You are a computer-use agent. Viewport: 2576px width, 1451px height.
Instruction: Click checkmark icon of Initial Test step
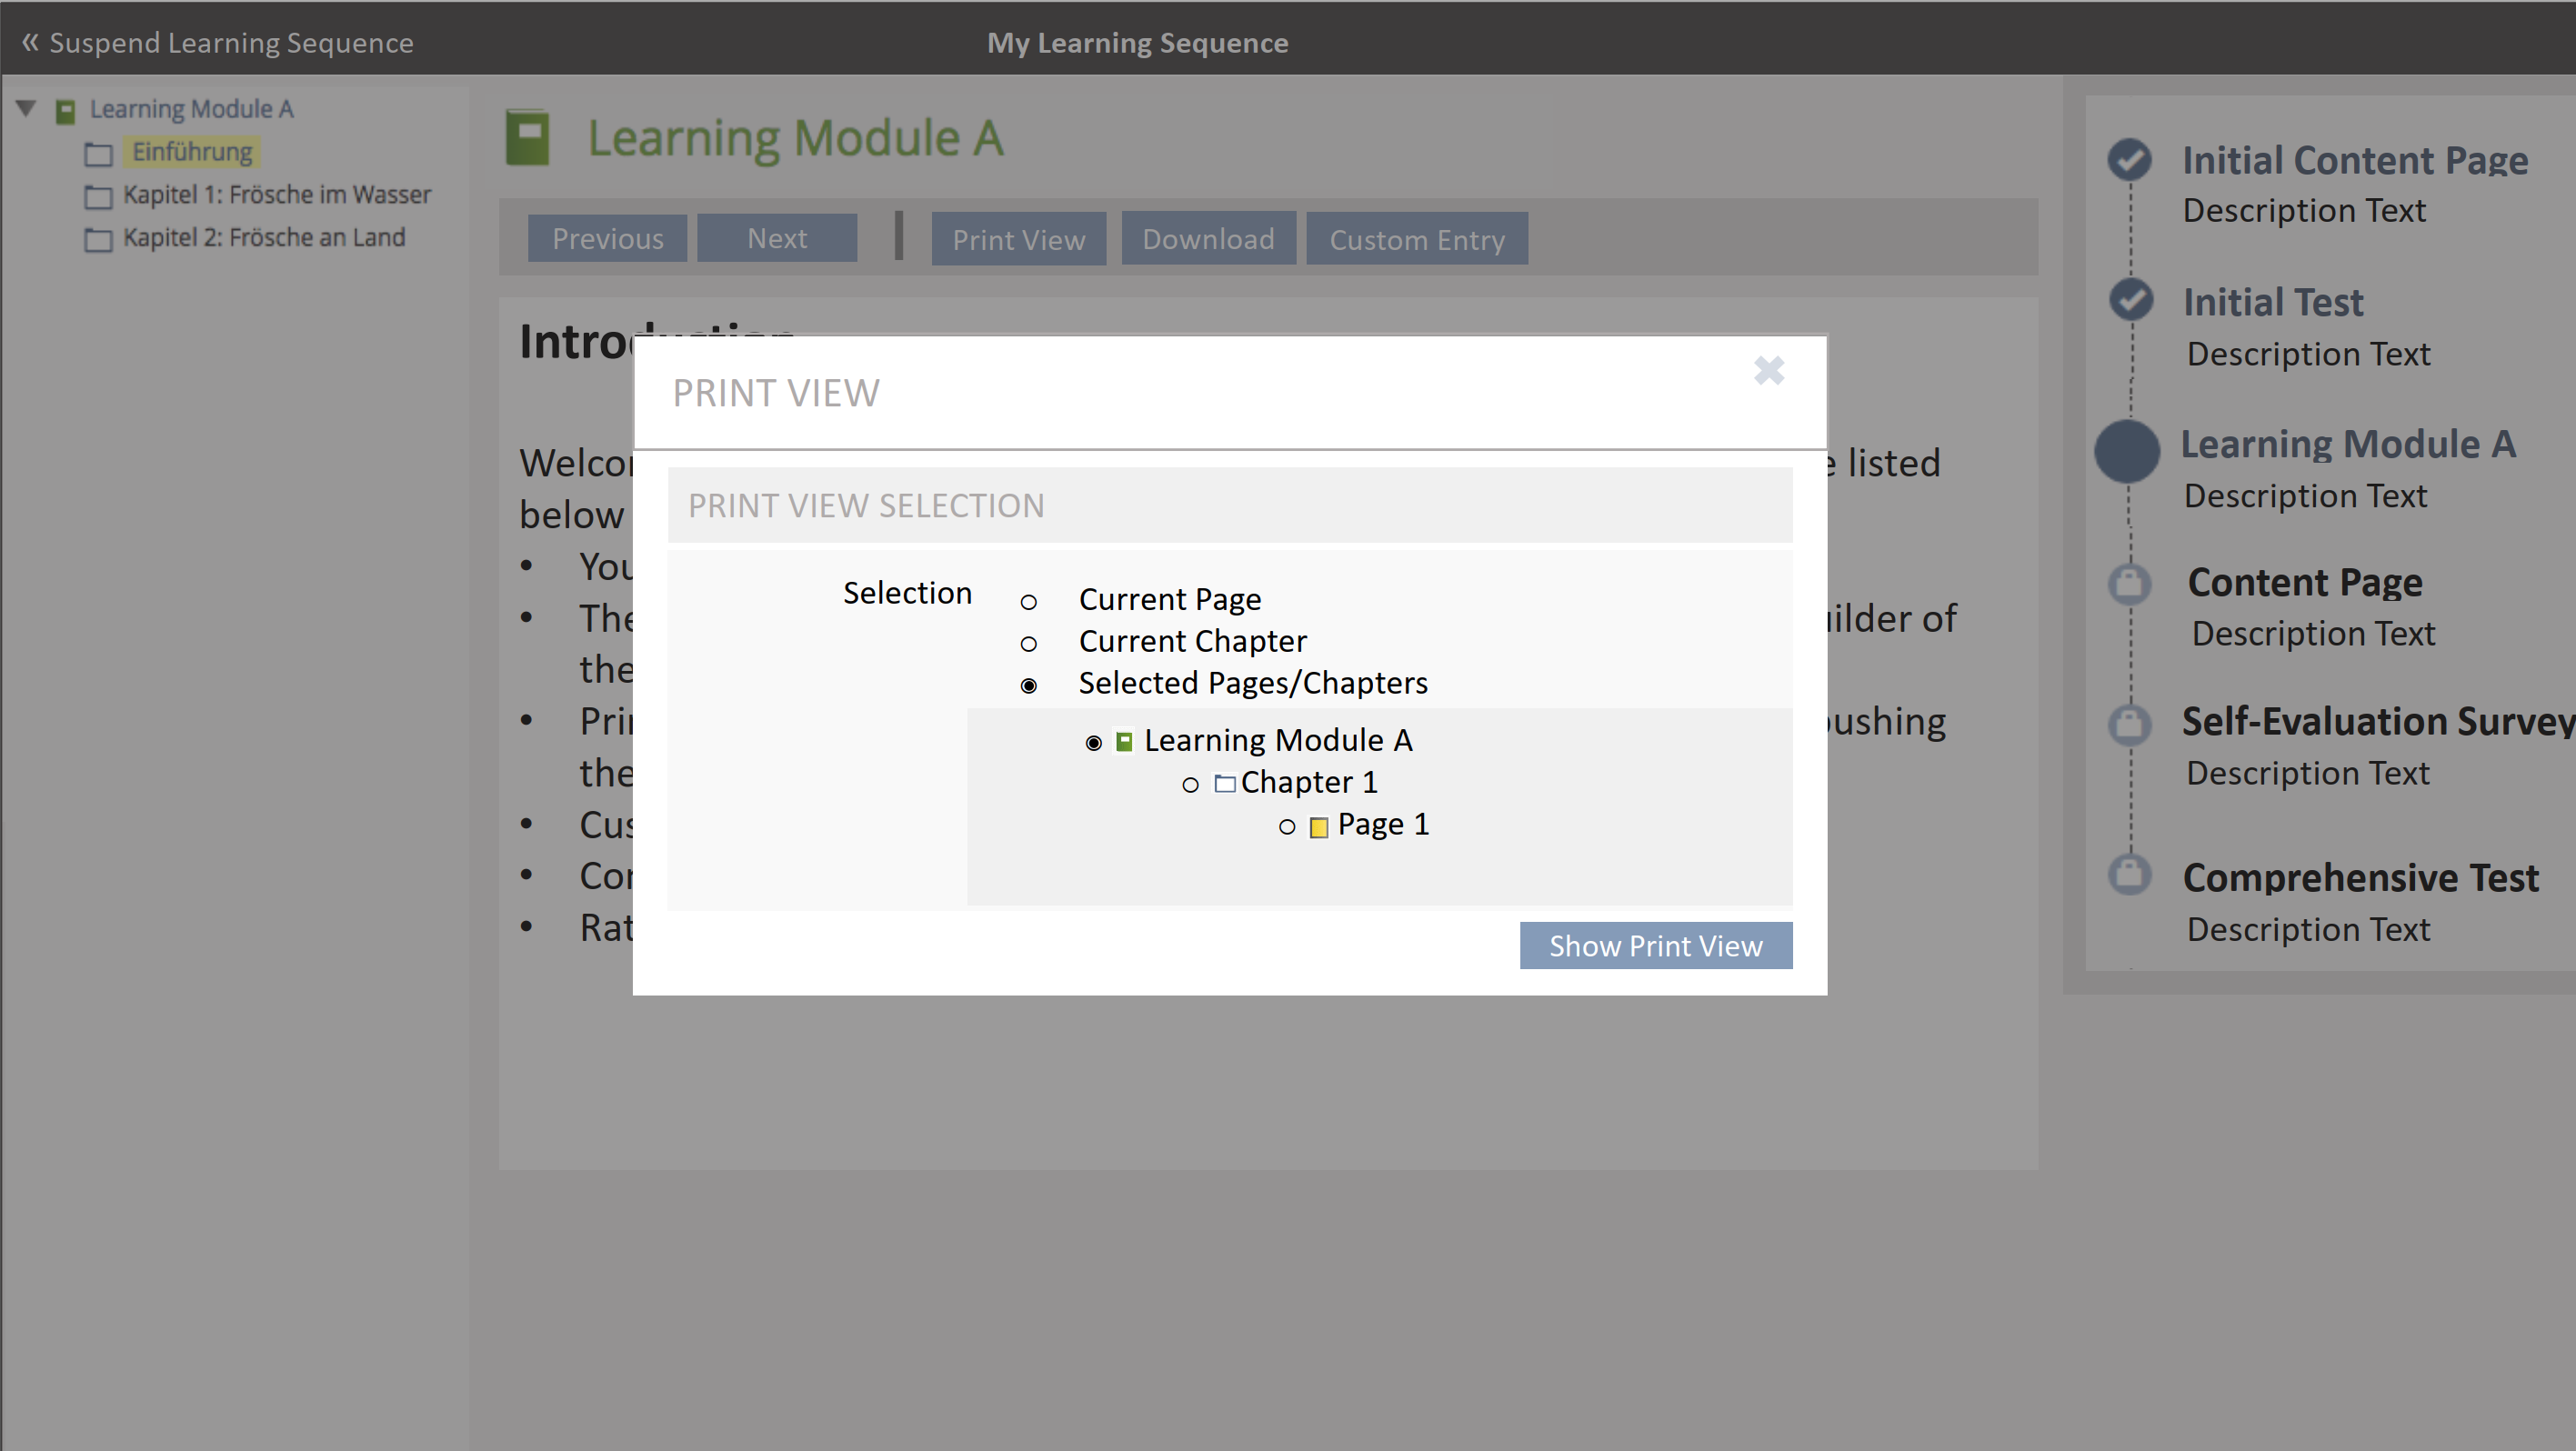point(2130,299)
